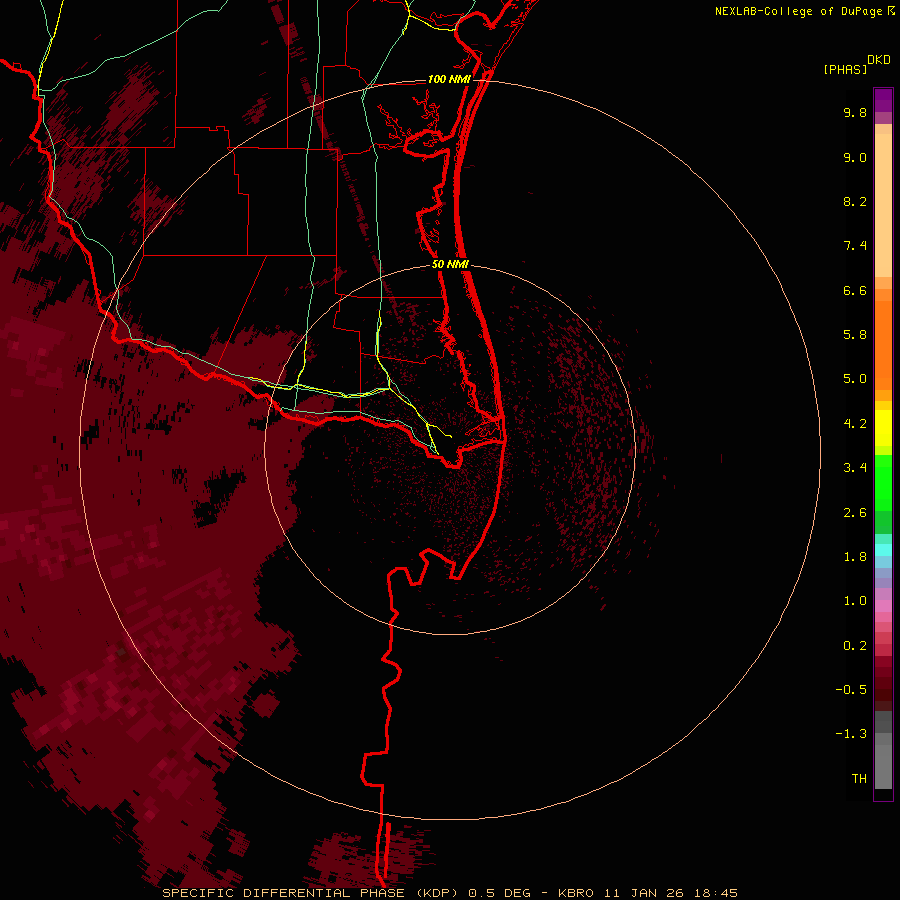
Task: Click the 6.6 legend value
Action: click(855, 290)
